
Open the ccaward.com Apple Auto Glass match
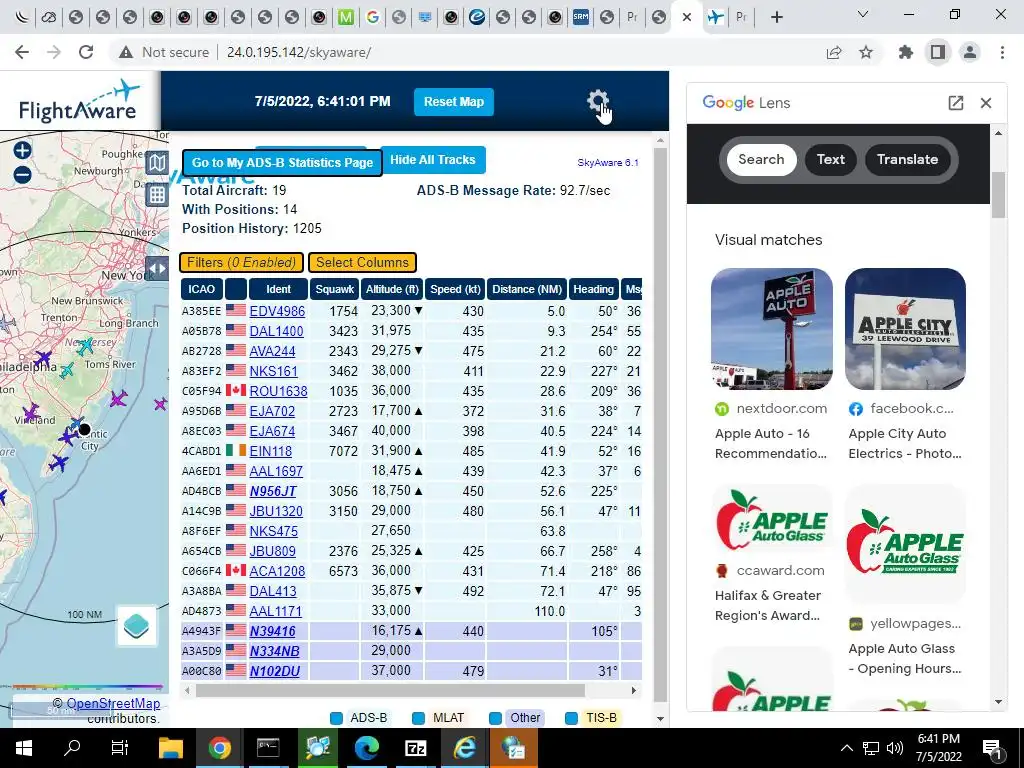[x=771, y=554]
